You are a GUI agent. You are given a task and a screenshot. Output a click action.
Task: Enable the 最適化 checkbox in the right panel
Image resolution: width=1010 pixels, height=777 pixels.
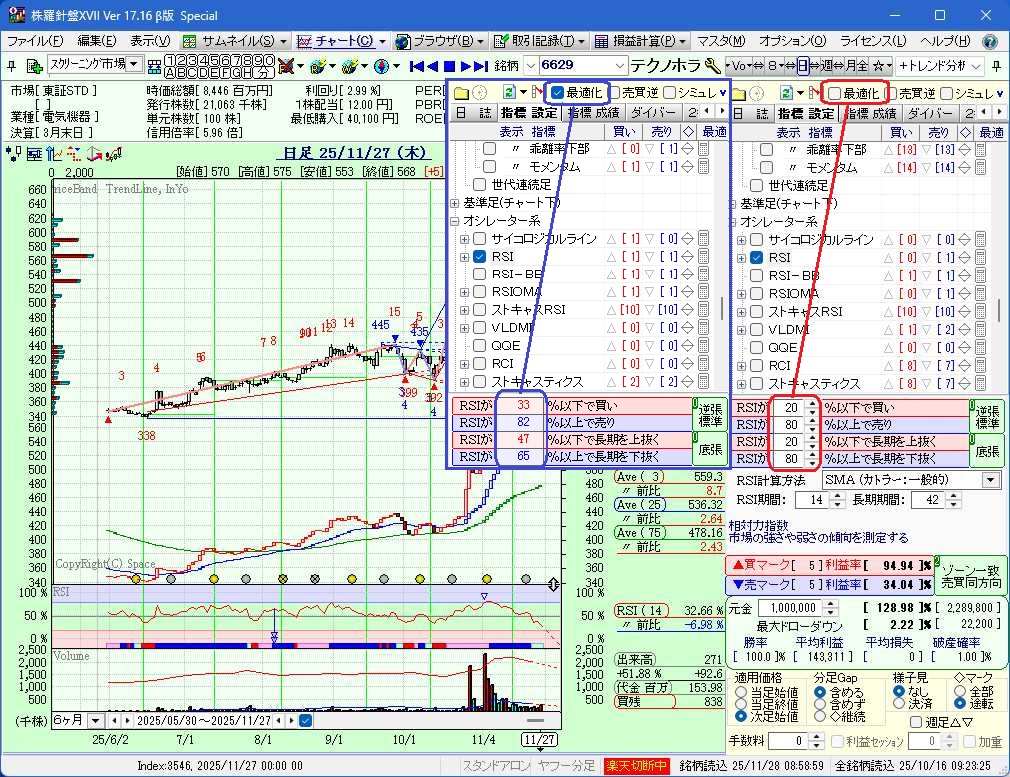(834, 93)
